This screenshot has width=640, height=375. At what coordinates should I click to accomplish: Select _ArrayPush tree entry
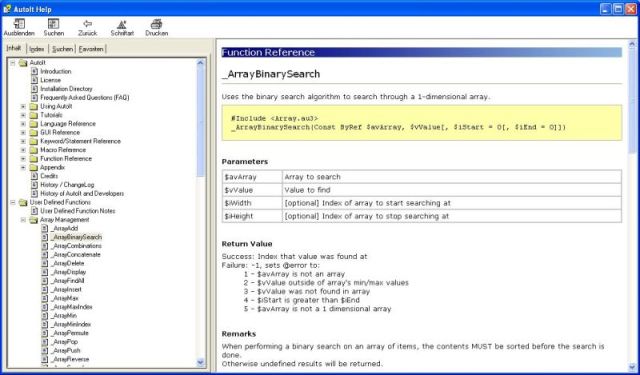tap(66, 351)
